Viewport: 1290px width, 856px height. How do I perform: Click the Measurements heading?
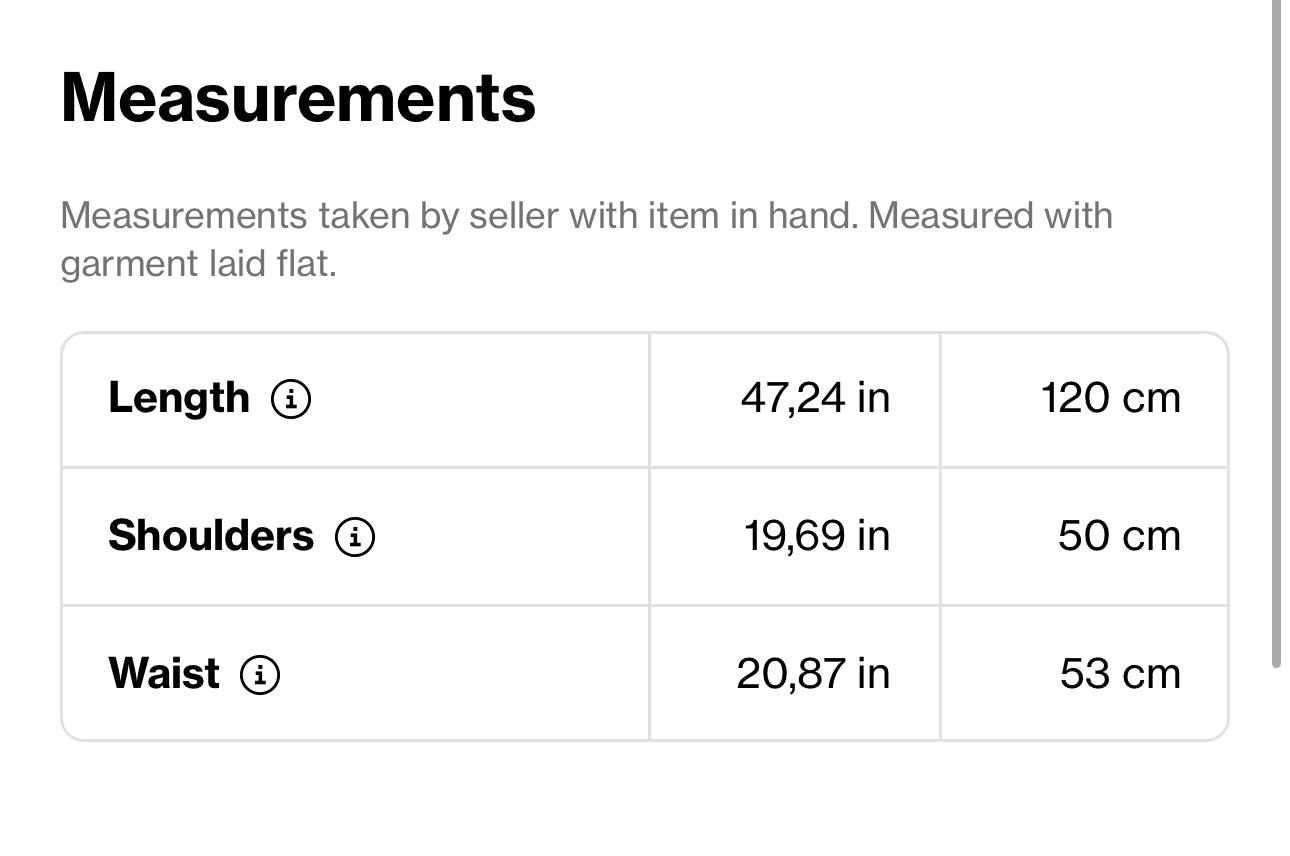(298, 98)
